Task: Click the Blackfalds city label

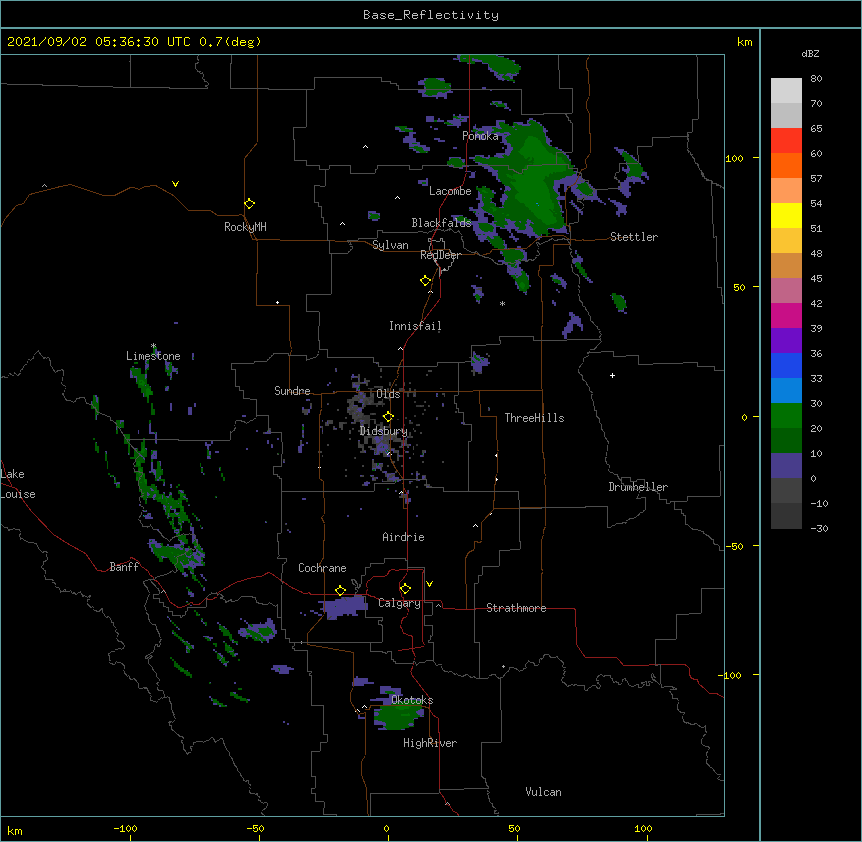Action: tap(441, 223)
